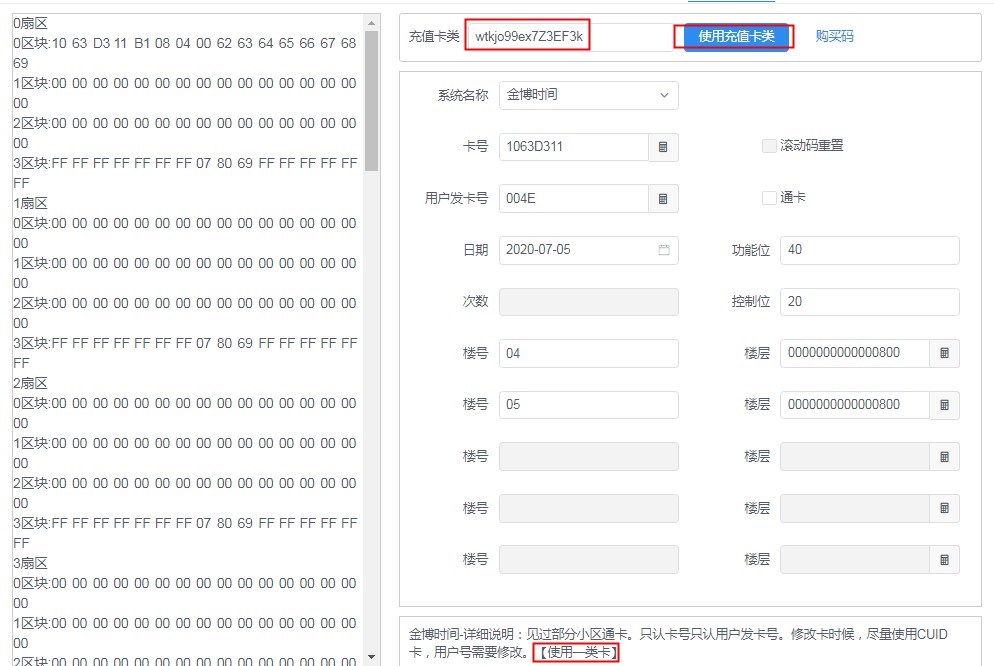Screen dimensions: 994x666
Task: Click the 【使用一类卡】 text in description
Action: point(576,652)
